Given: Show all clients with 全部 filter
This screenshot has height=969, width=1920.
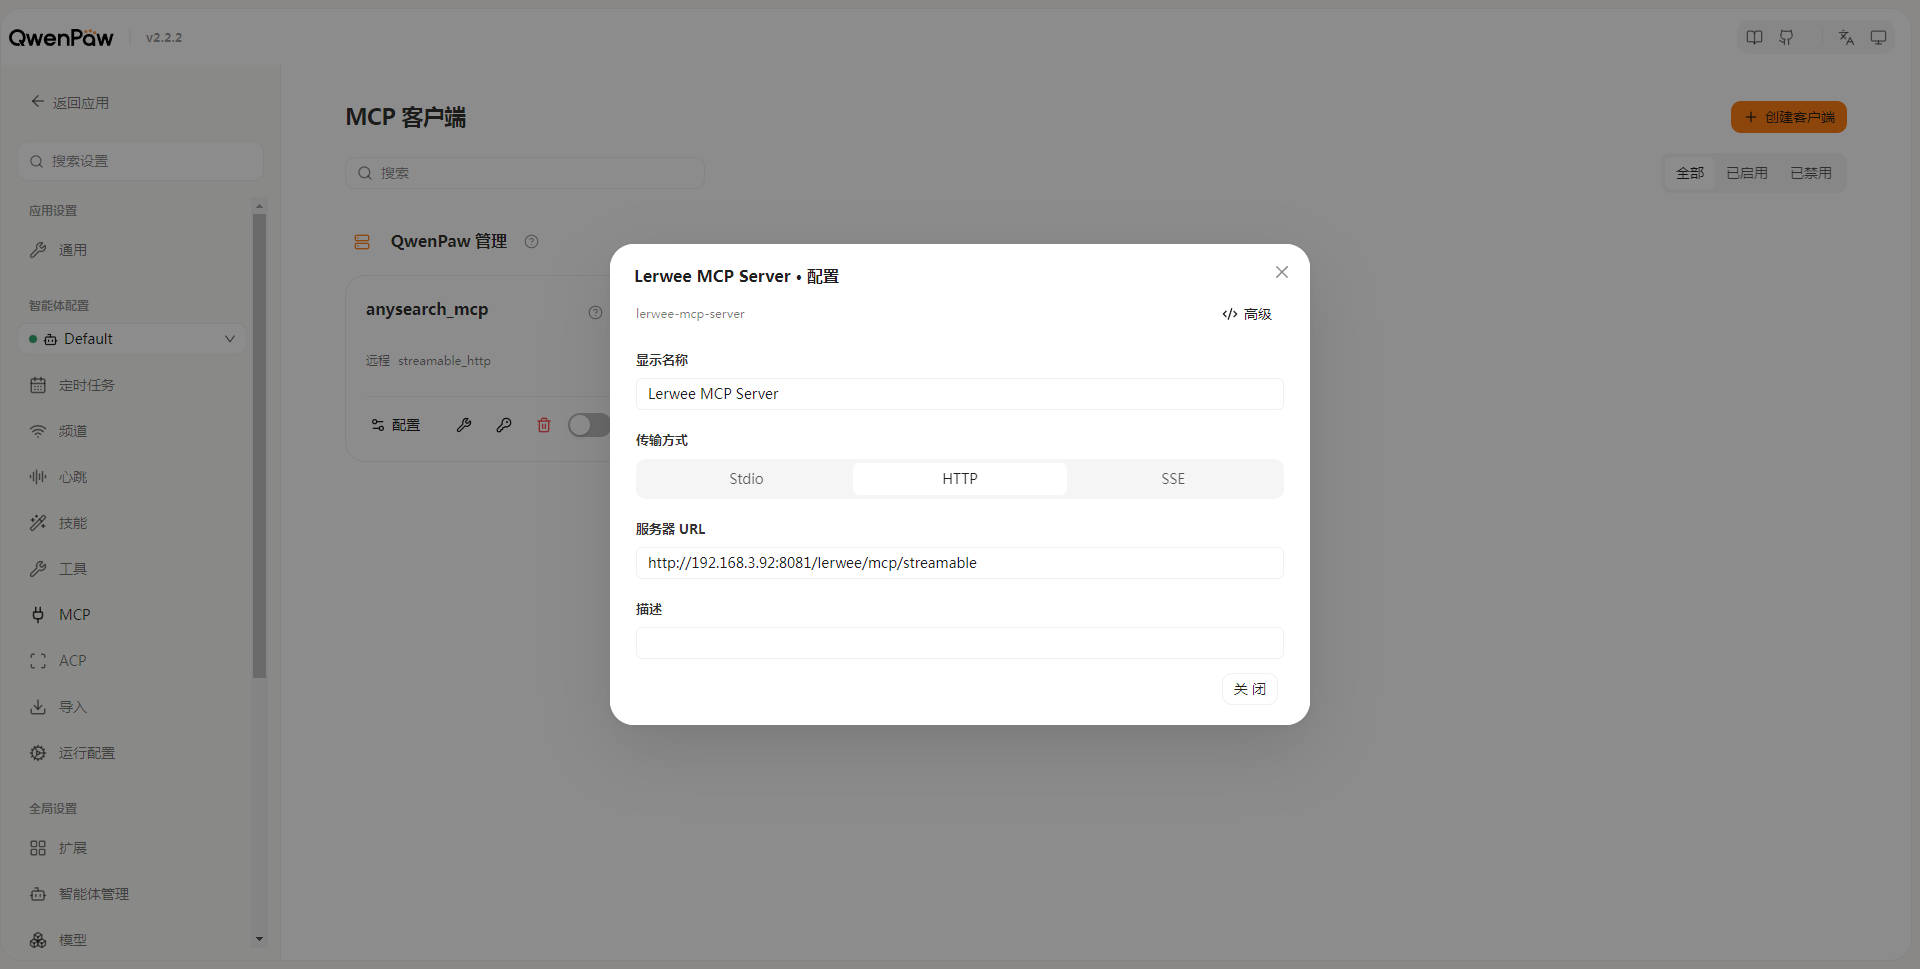Looking at the screenshot, I should (1690, 173).
